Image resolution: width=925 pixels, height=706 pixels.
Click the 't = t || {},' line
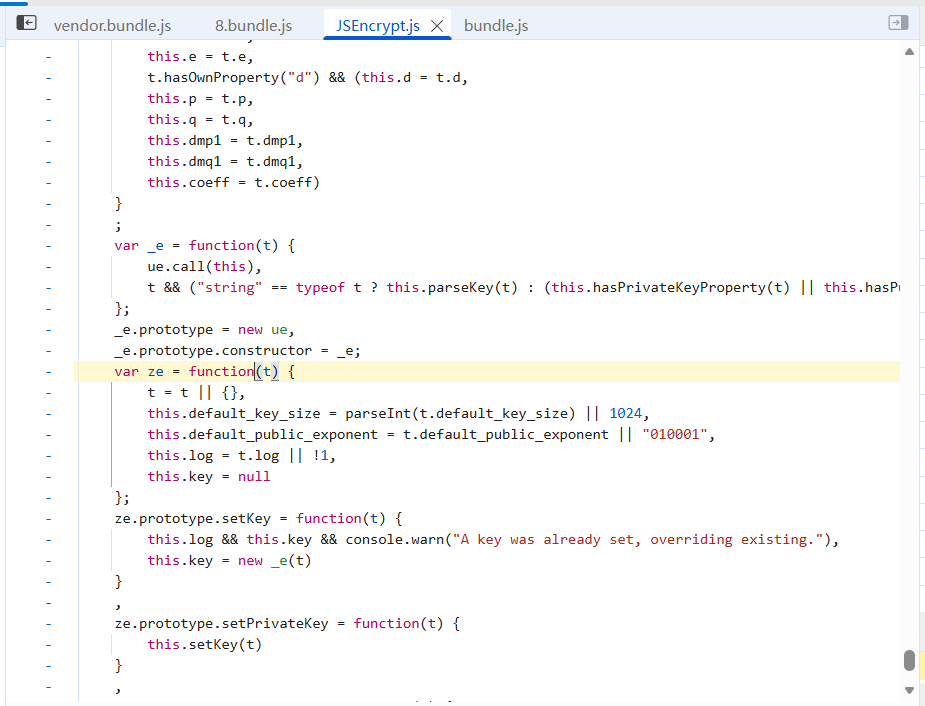(x=196, y=393)
